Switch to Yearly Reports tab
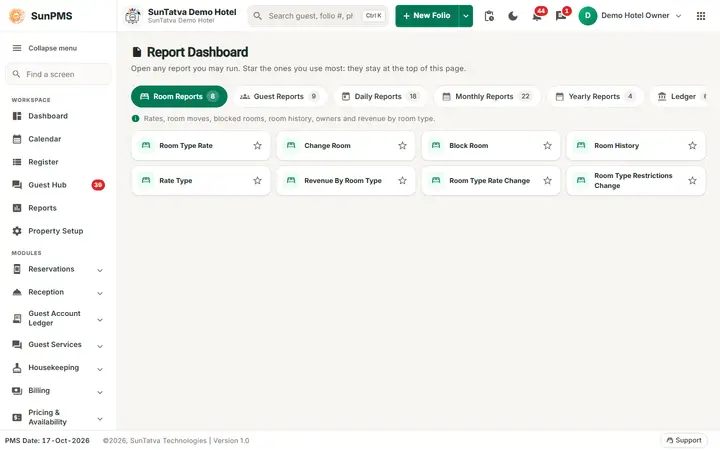Viewport: 720px width, 450px height. pos(595,96)
